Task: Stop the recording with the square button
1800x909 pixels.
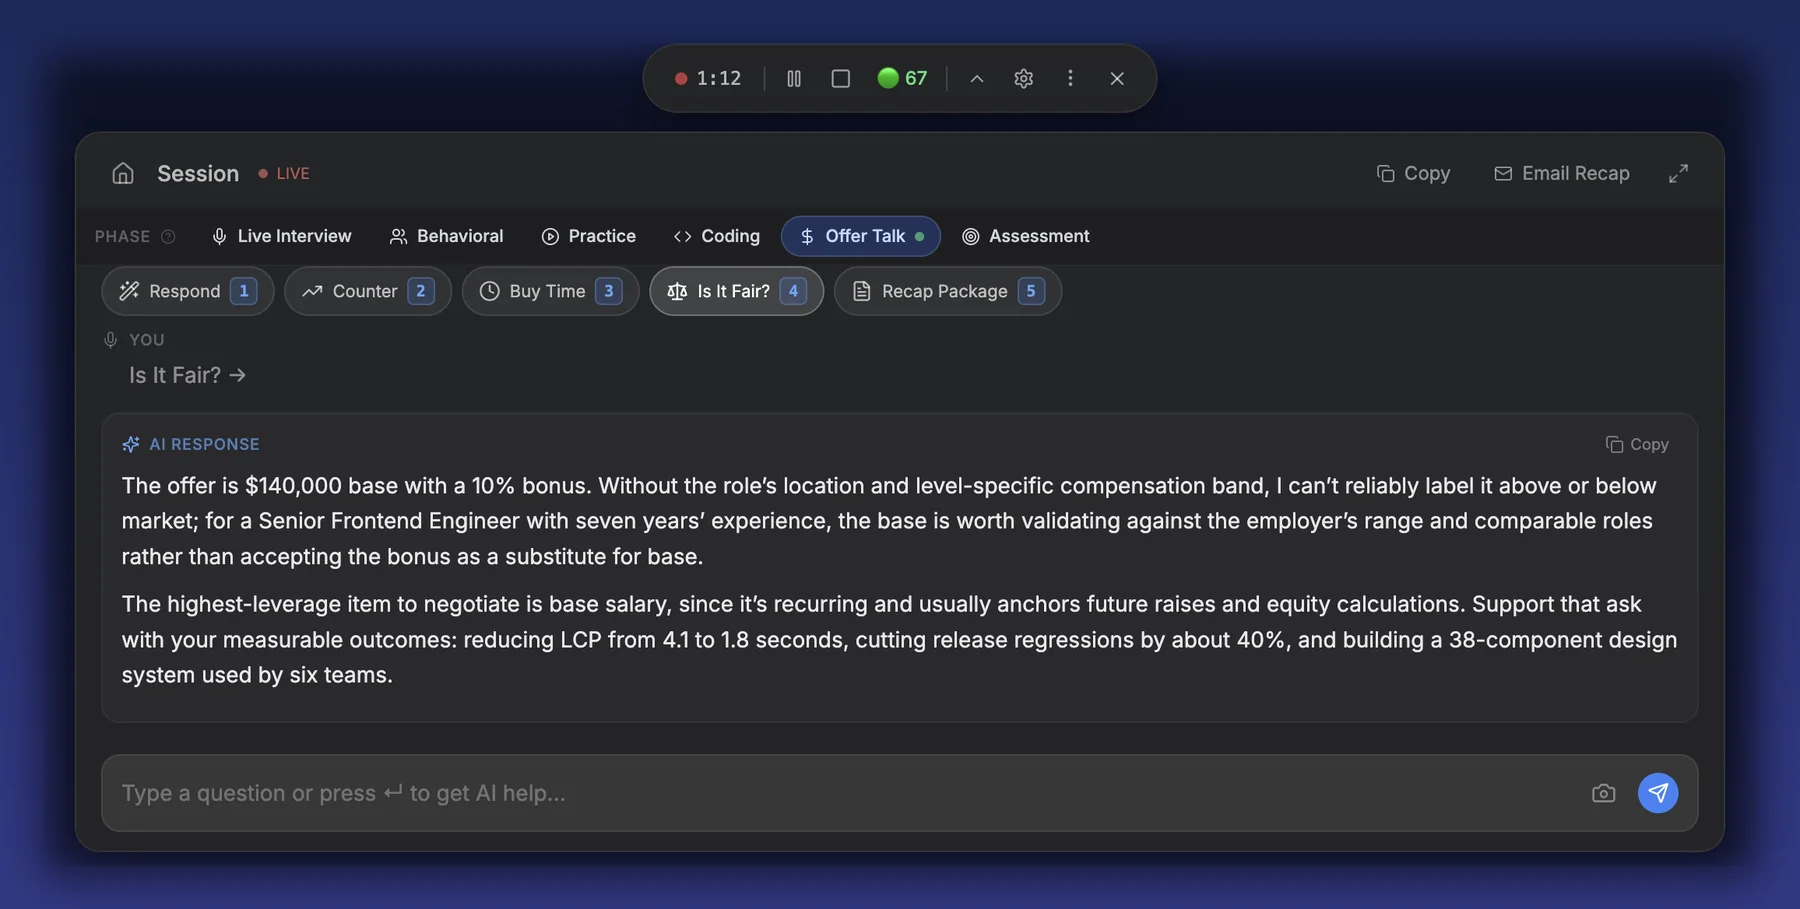Action: (x=841, y=78)
